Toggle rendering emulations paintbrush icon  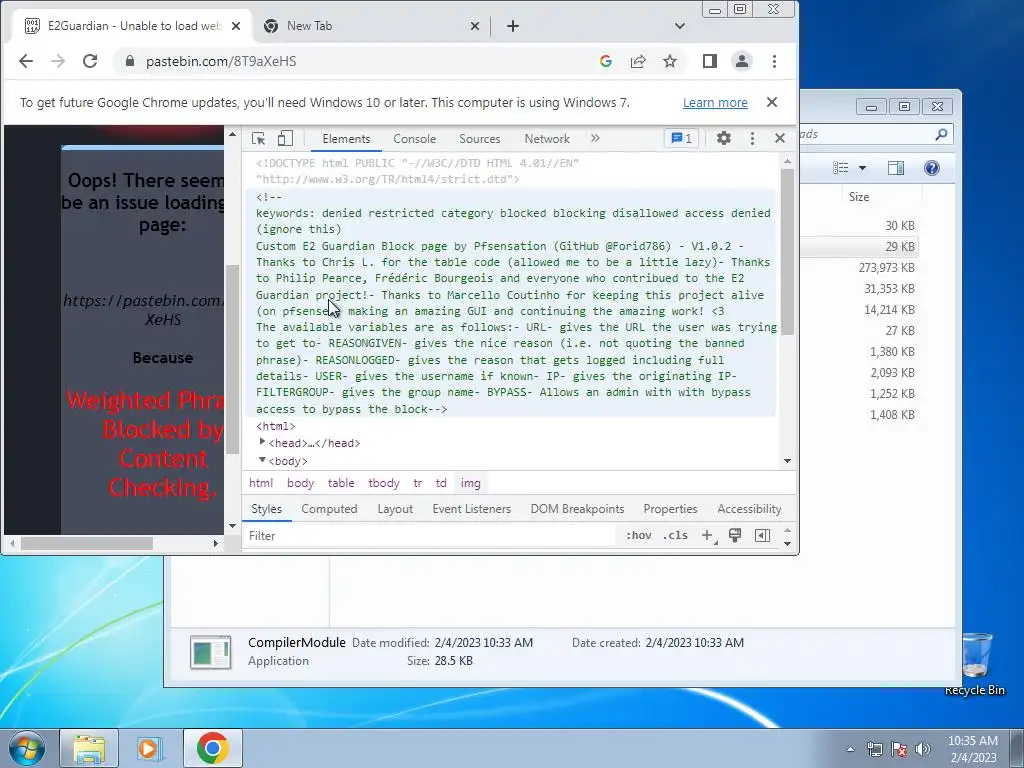click(x=735, y=536)
